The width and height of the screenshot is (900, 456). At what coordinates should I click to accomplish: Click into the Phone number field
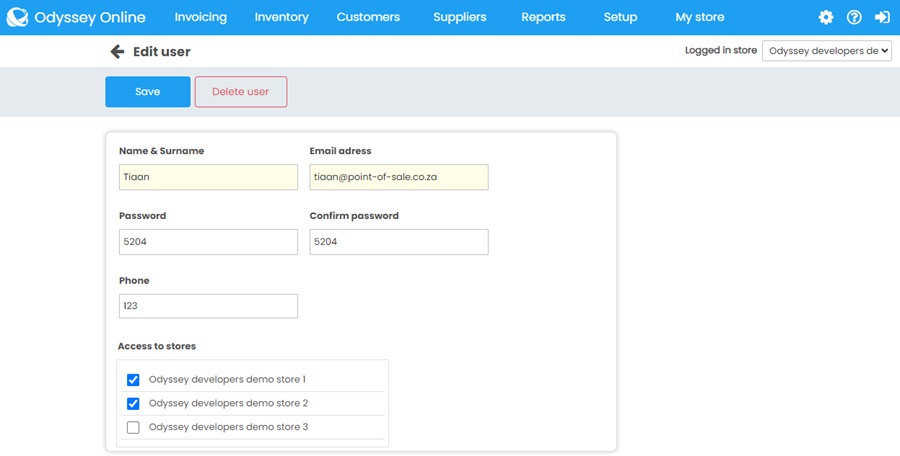pos(208,306)
